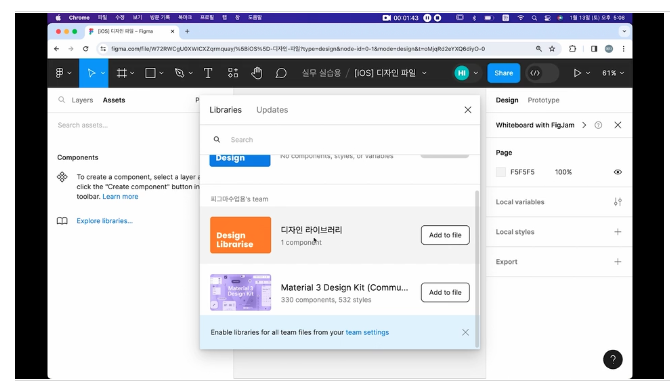This screenshot has width=670, height=389.
Task: Open Local variables settings icon
Action: [617, 202]
